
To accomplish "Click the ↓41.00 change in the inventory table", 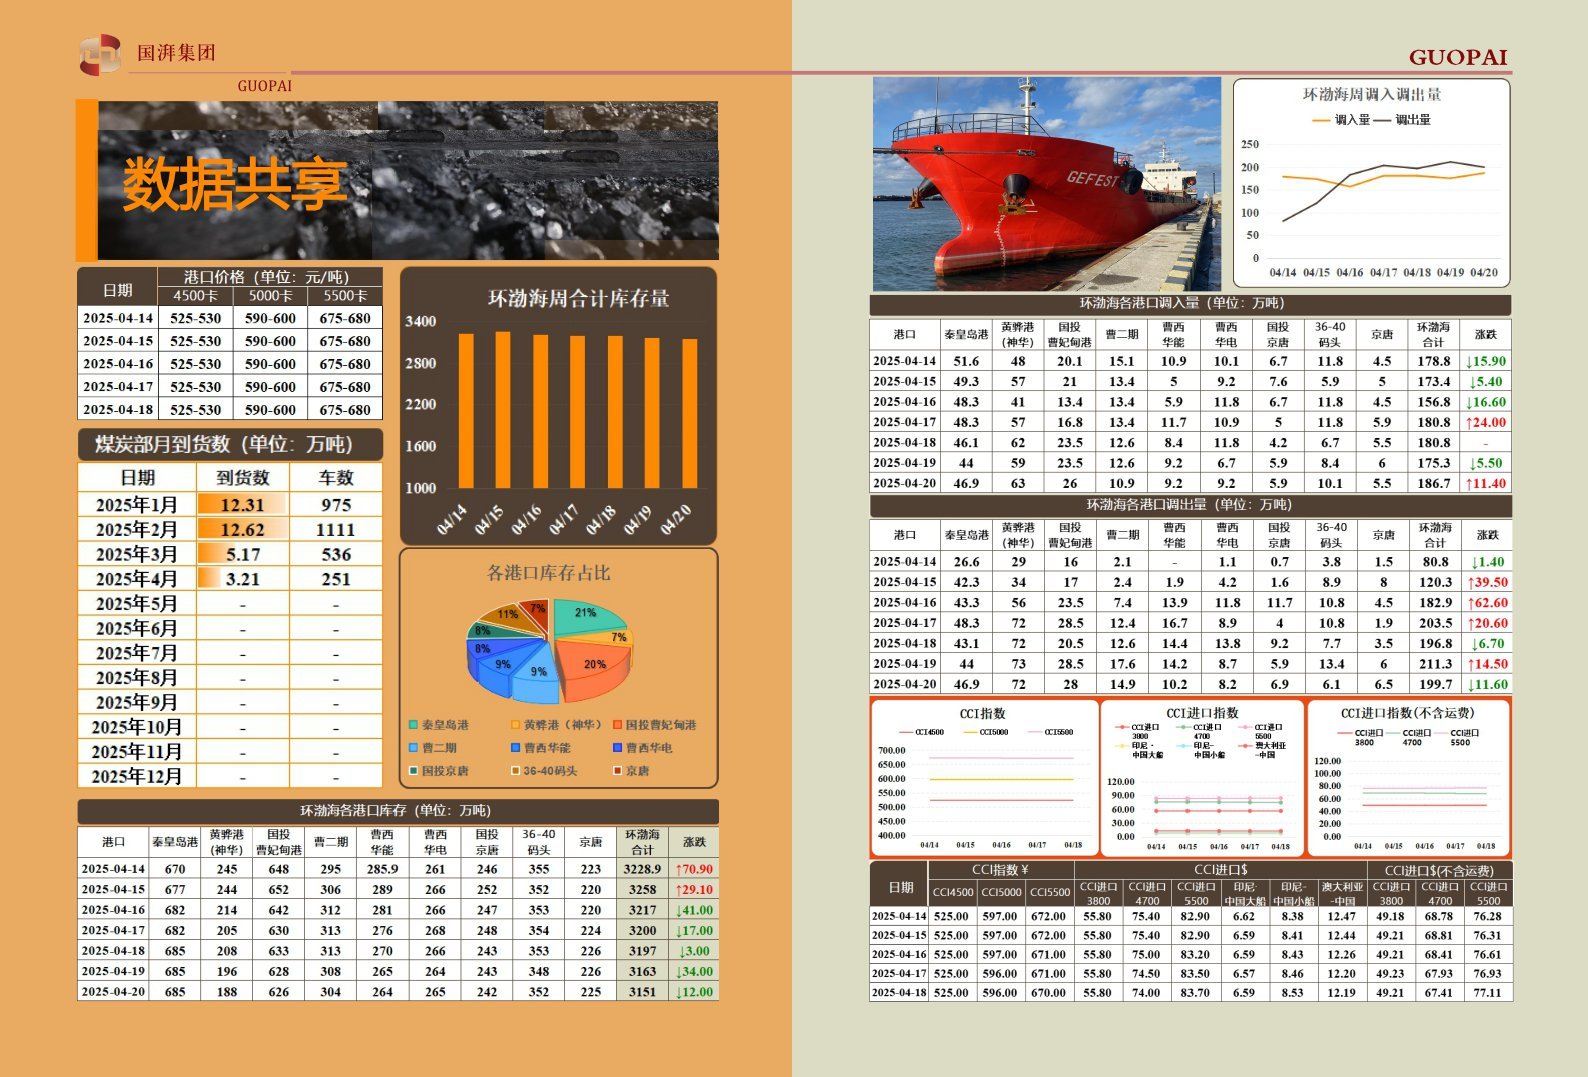I will click(x=694, y=910).
